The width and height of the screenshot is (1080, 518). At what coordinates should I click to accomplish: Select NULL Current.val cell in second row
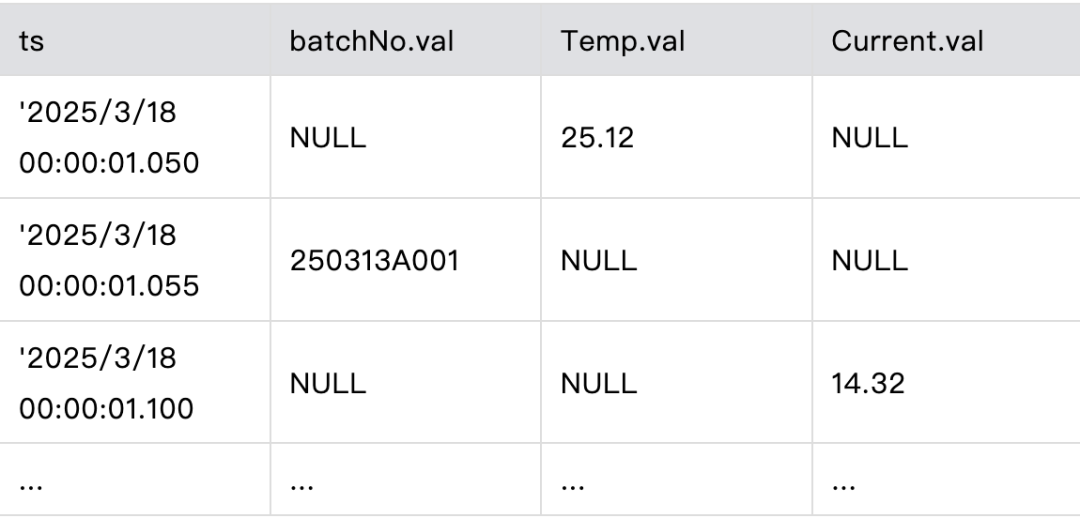tap(869, 260)
